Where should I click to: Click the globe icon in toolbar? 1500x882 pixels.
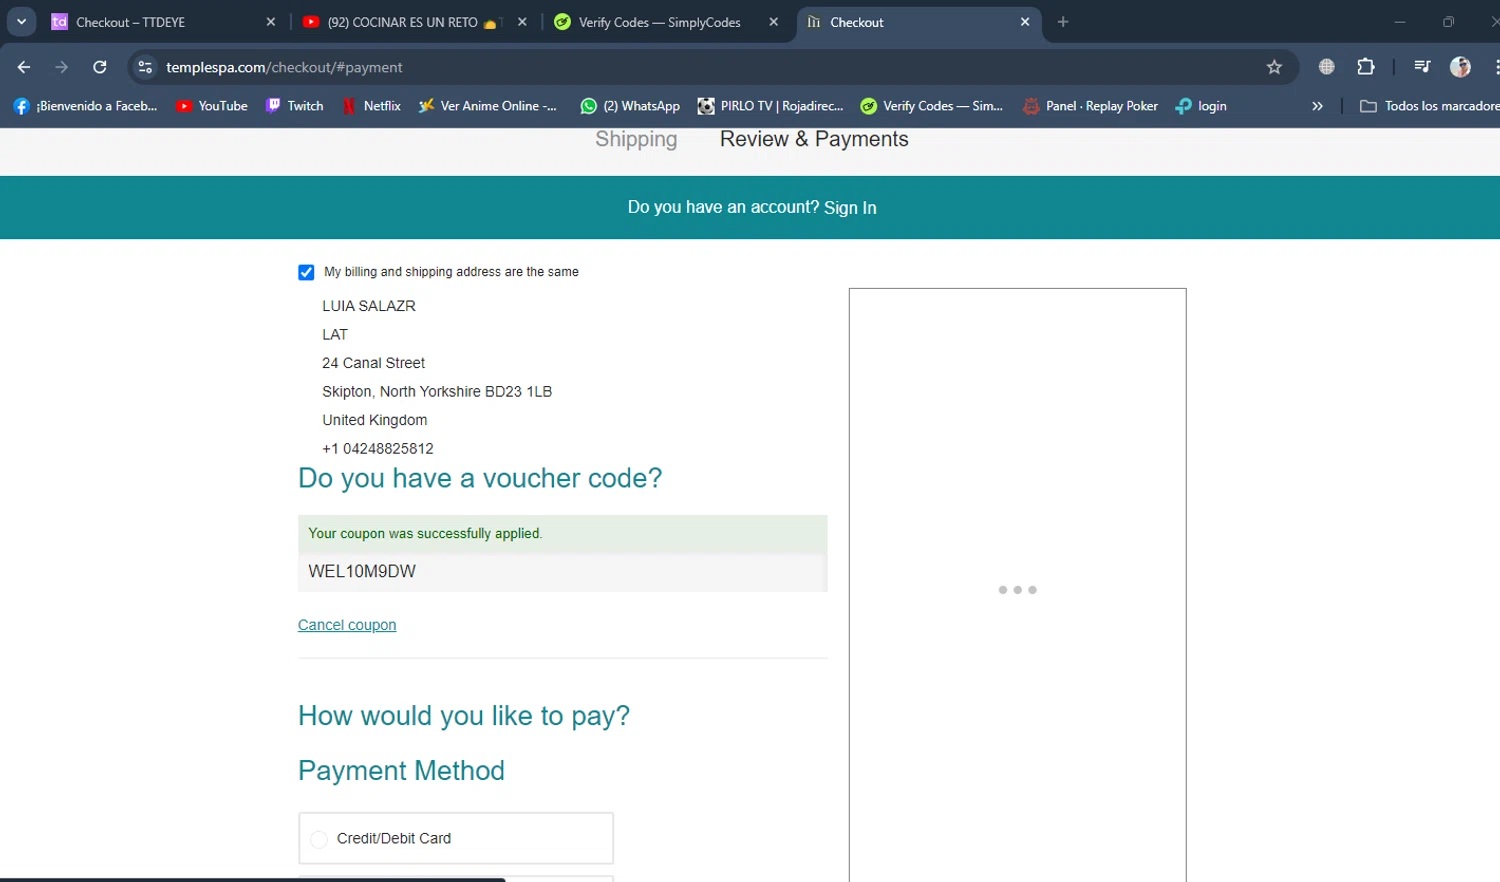[1327, 67]
